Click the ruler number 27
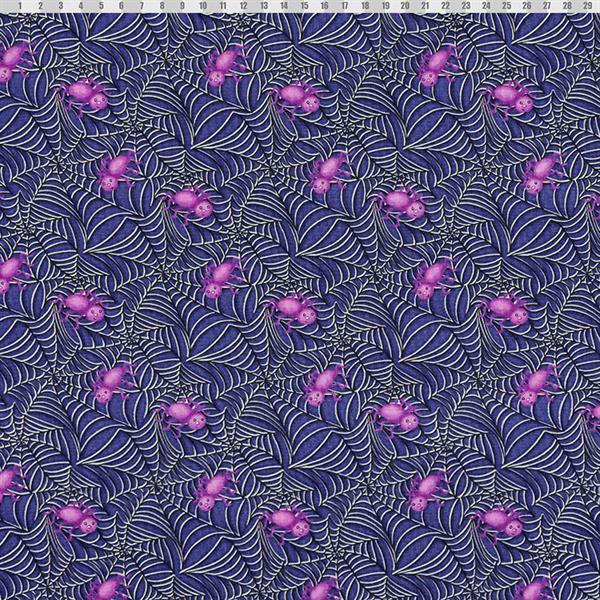 point(547,6)
